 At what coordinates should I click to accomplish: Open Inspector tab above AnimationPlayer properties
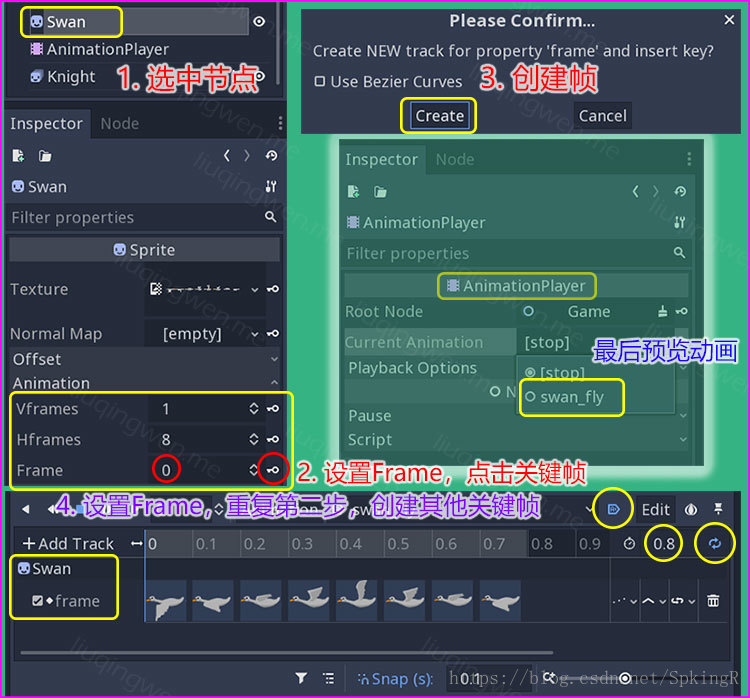[382, 159]
